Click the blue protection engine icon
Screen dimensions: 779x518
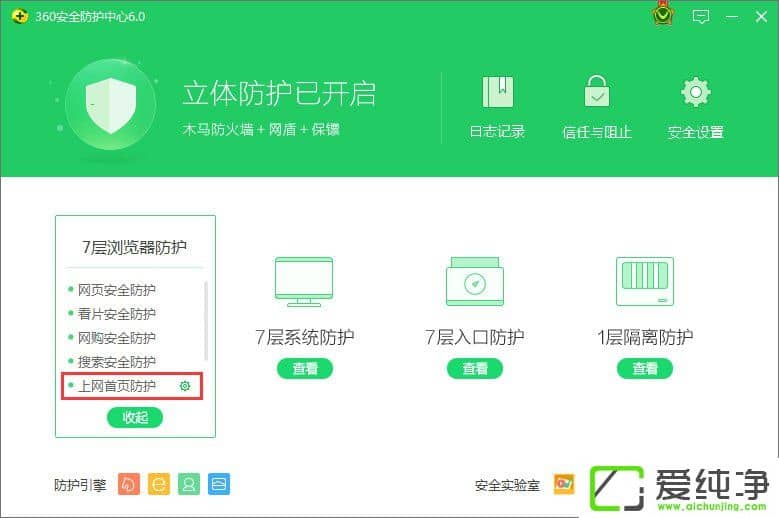pyautogui.click(x=219, y=484)
